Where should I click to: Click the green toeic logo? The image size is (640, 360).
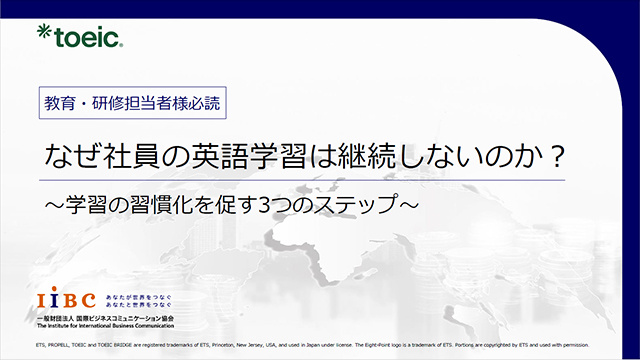point(80,36)
